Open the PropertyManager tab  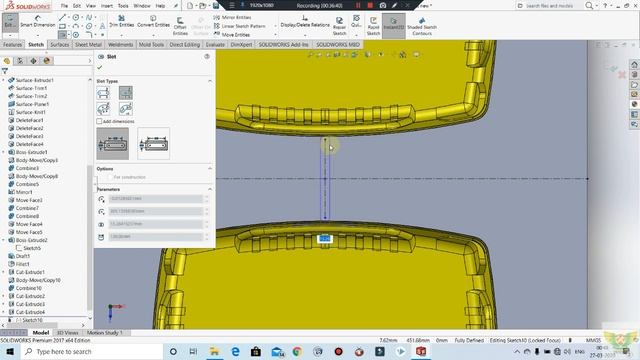point(20,61)
